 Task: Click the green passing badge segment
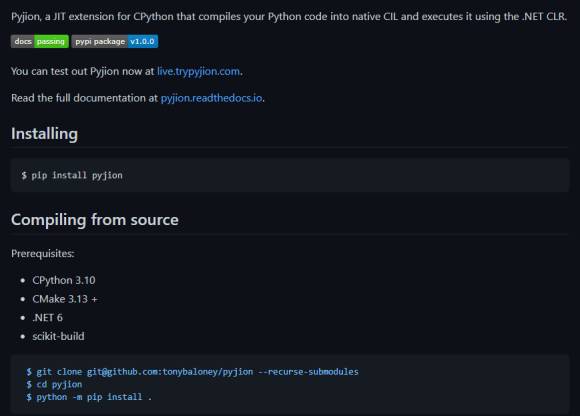click(x=51, y=41)
